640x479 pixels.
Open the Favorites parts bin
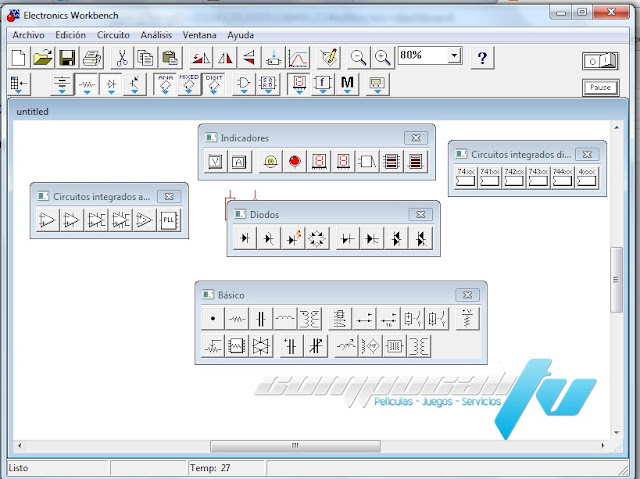[19, 84]
